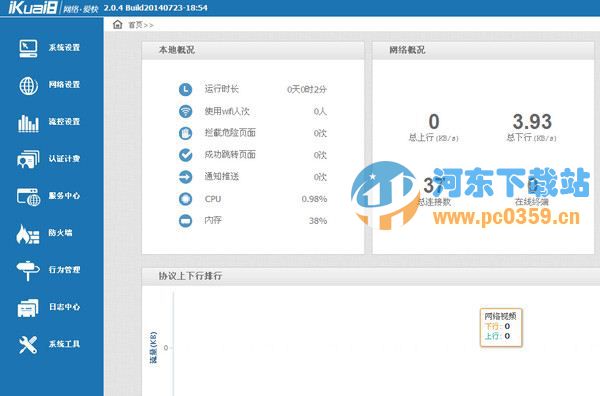Select 日志中心 menu label
This screenshot has height=396, width=600.
click(x=64, y=307)
